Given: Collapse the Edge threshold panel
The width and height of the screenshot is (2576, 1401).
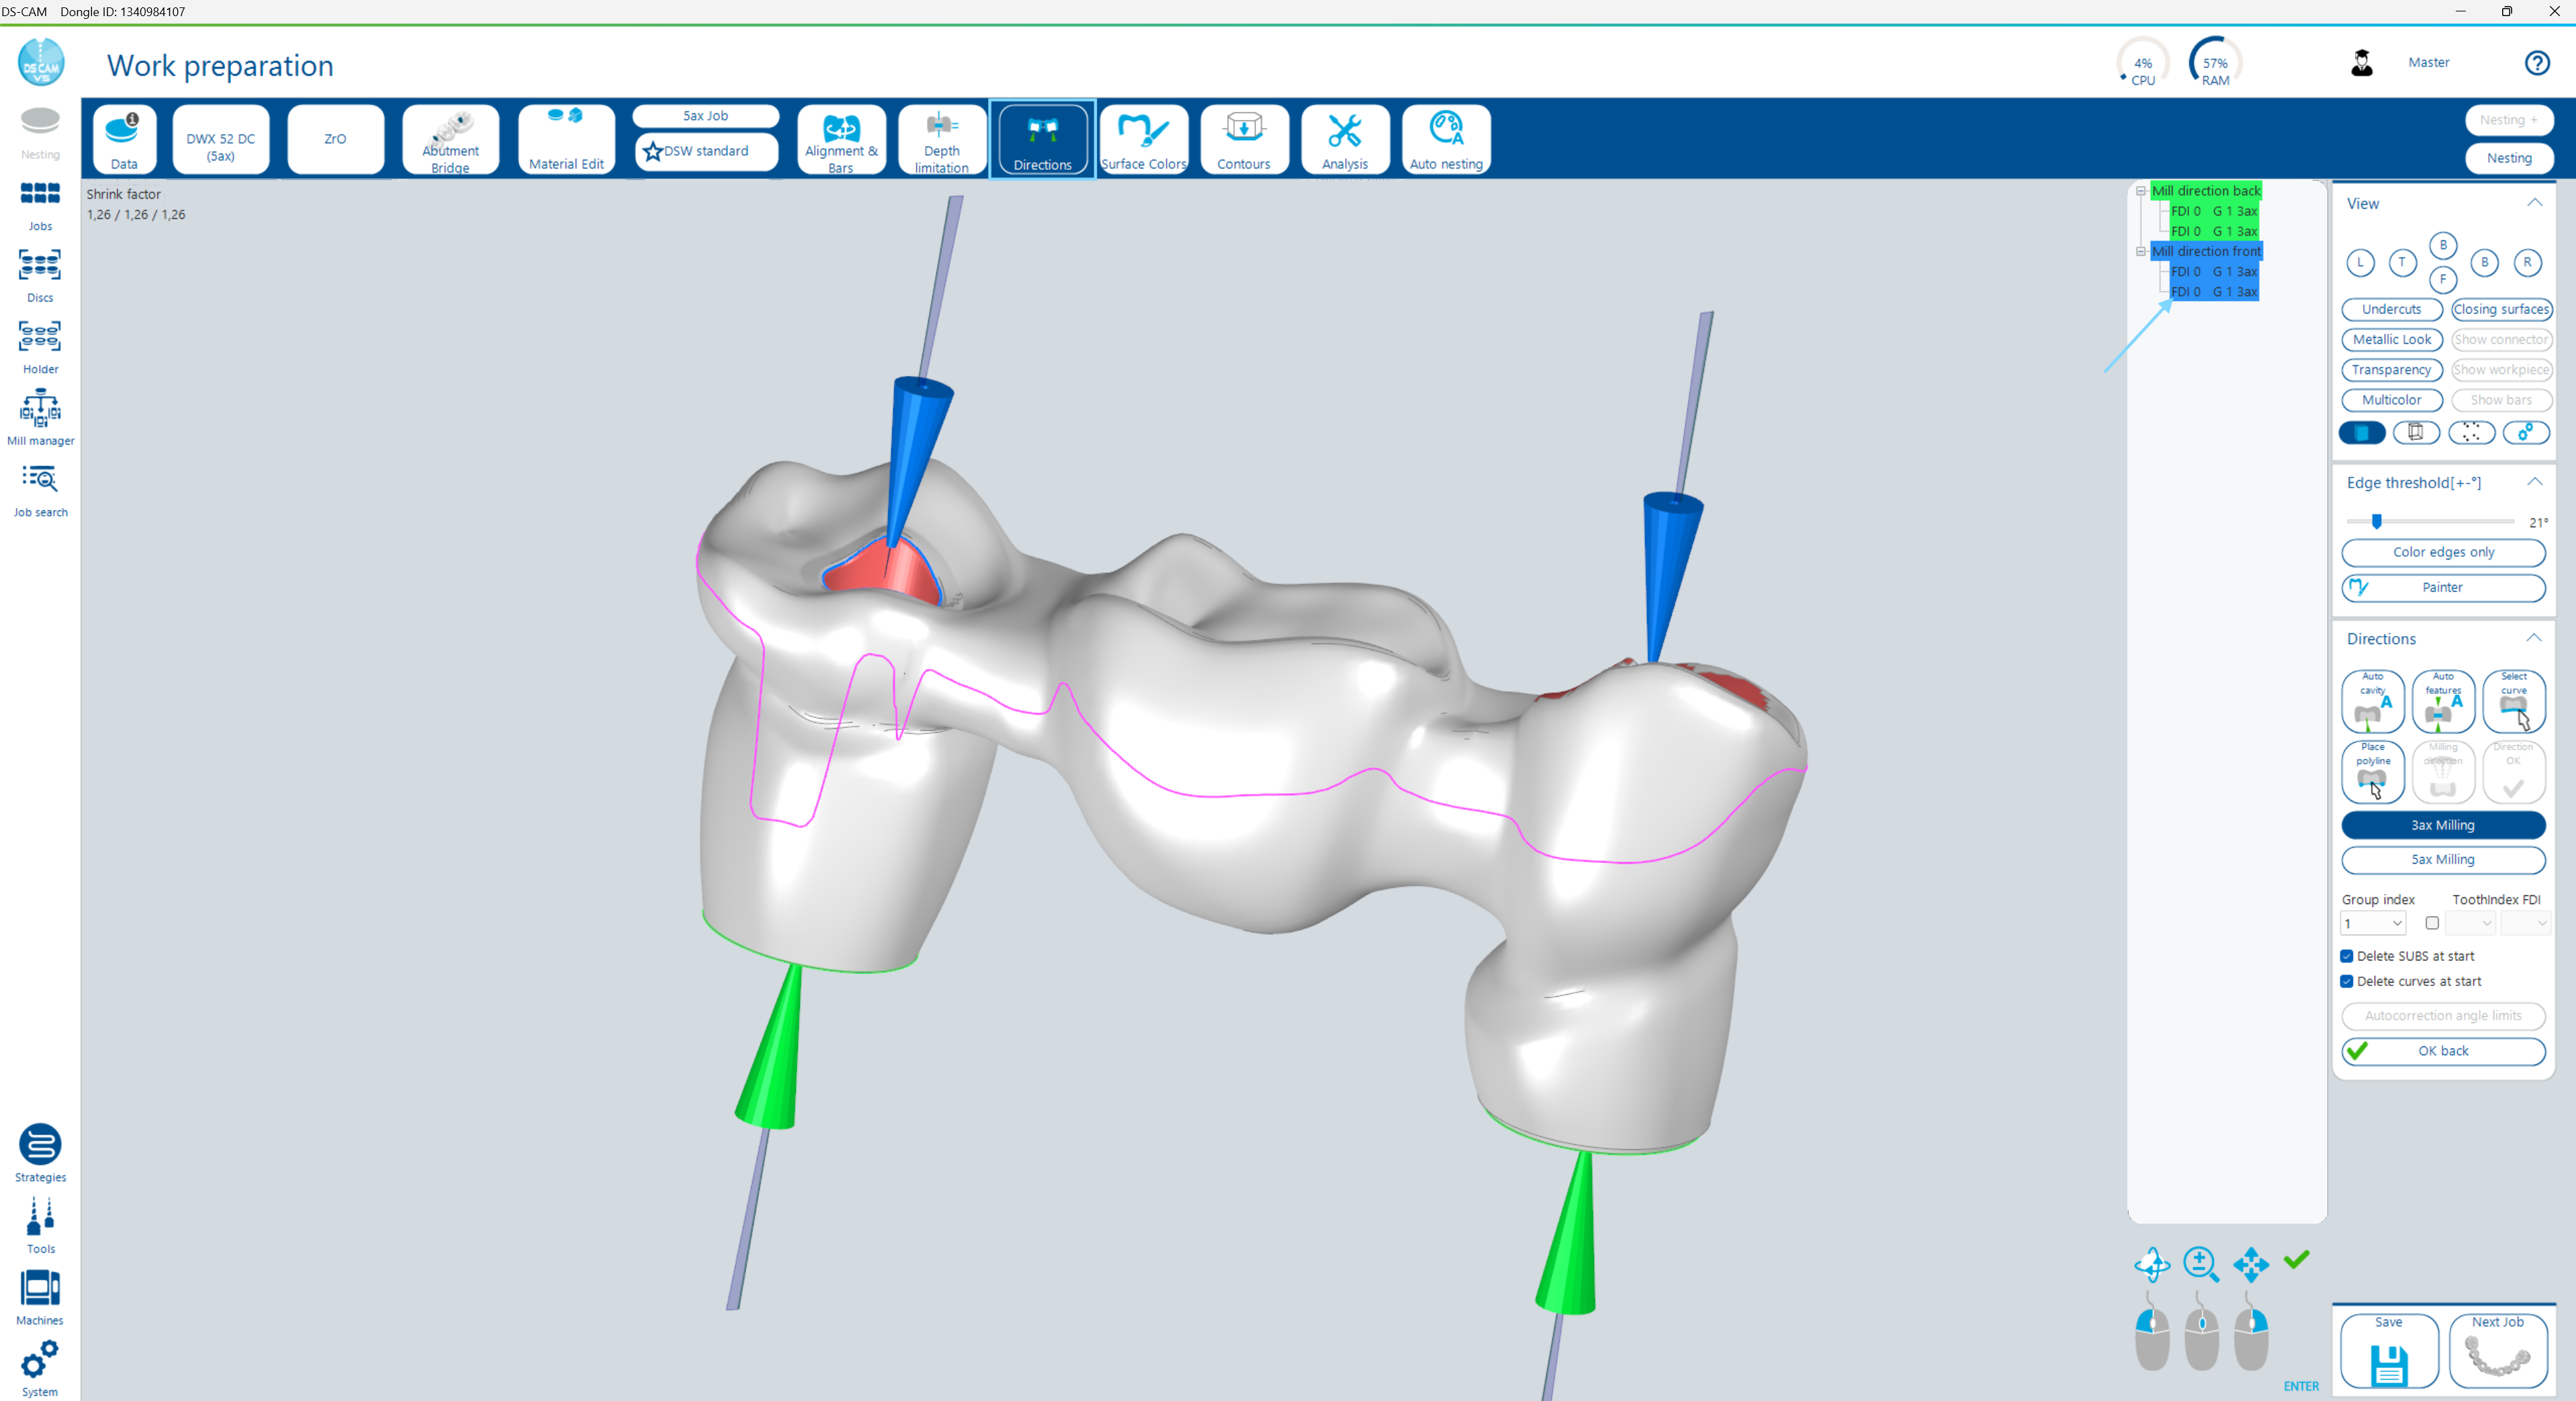Looking at the screenshot, I should point(2534,482).
